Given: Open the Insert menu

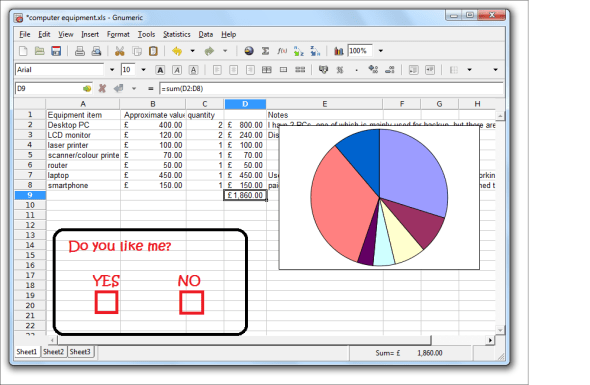Looking at the screenshot, I should pos(90,35).
